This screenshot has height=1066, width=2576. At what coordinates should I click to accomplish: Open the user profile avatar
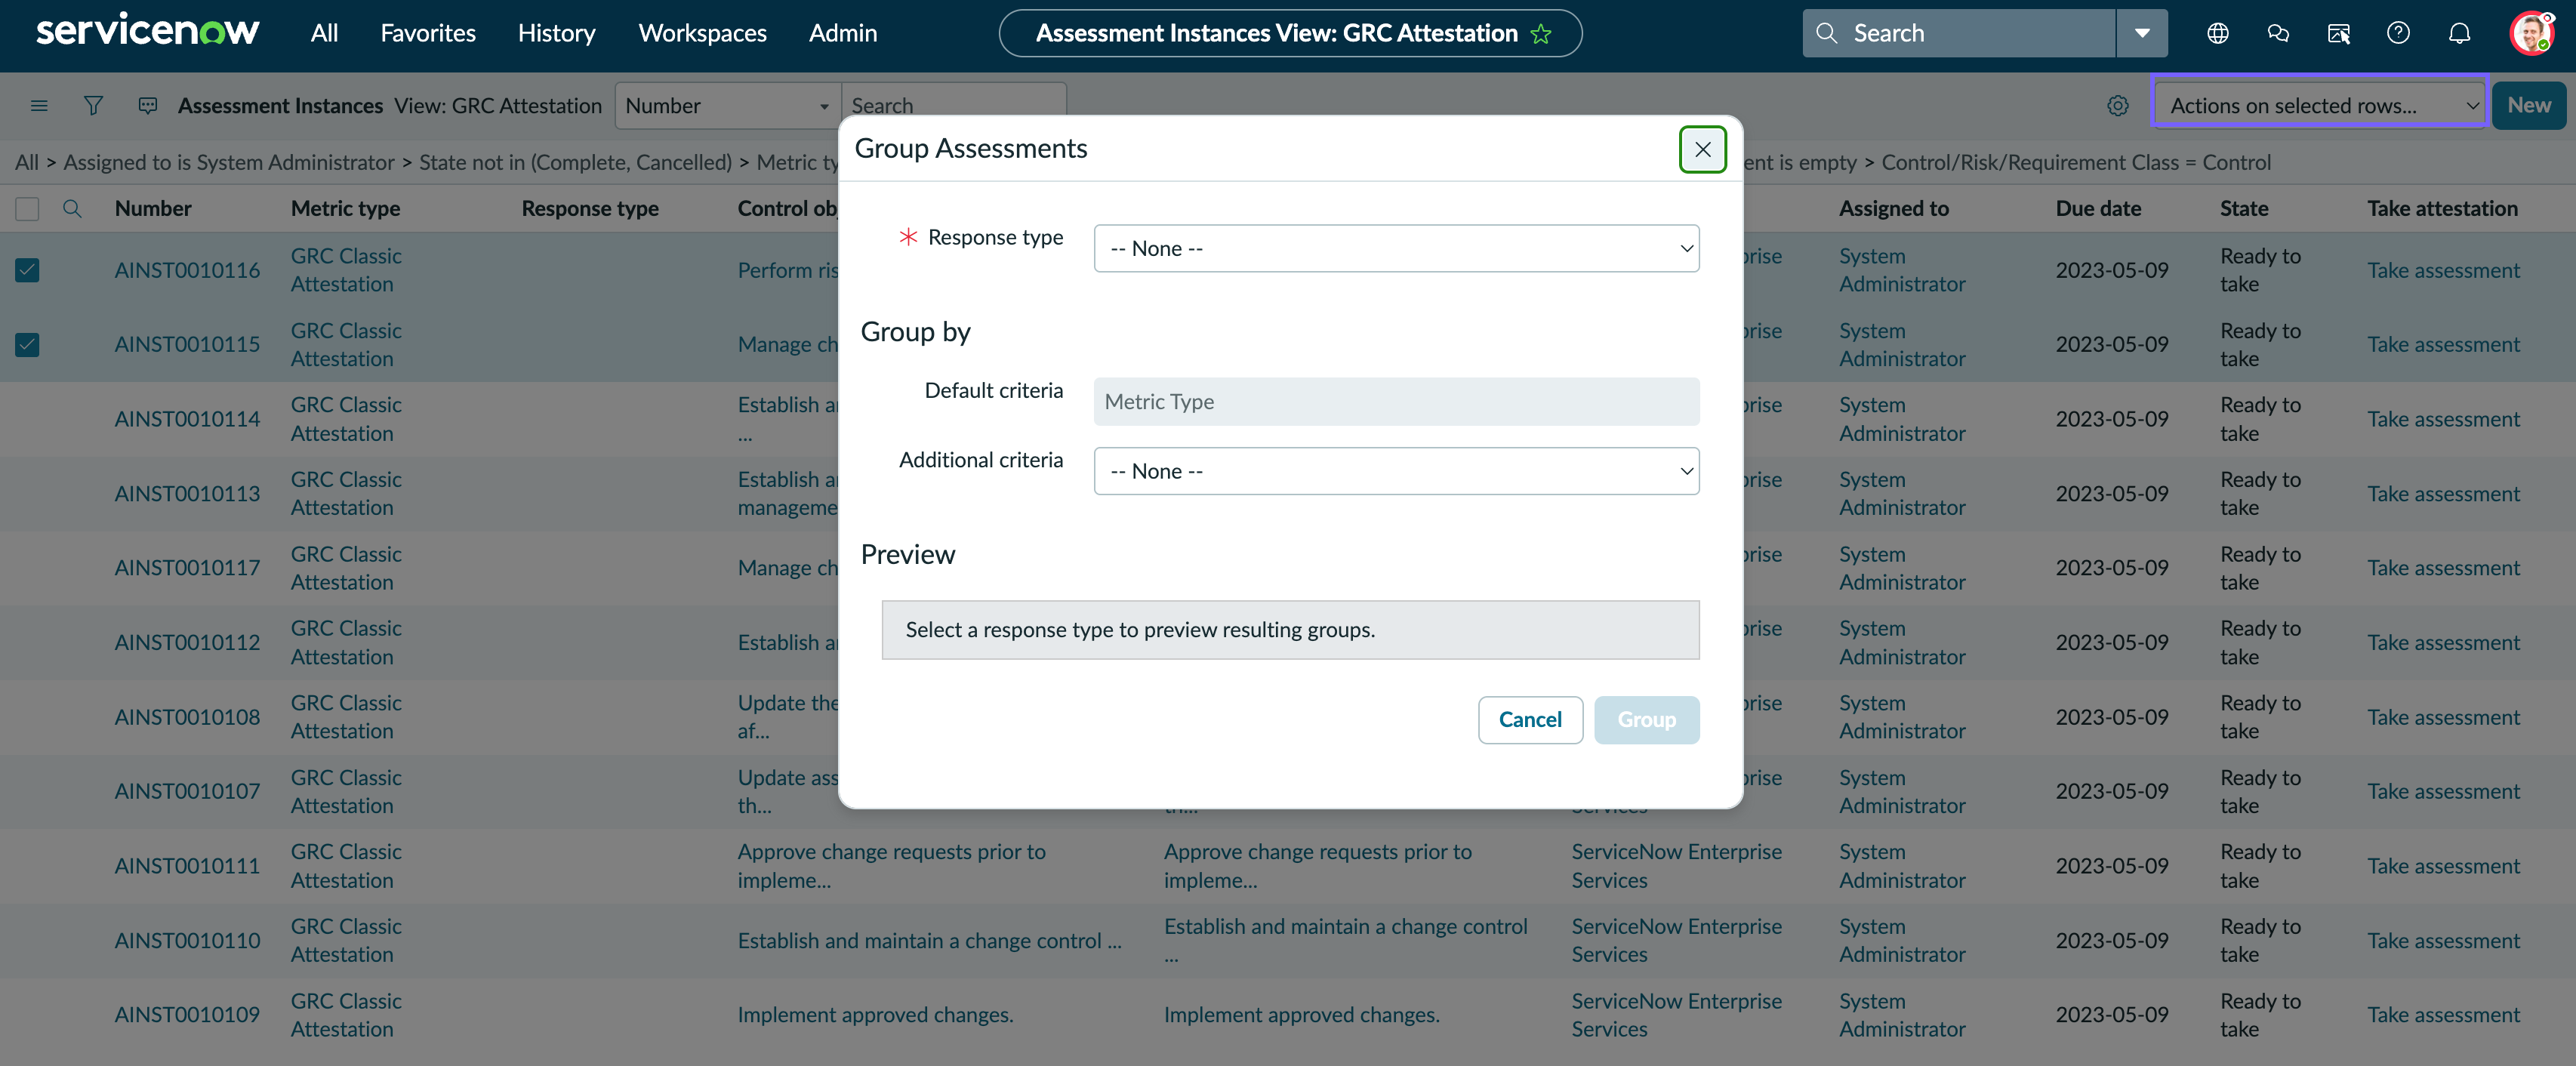2532,33
